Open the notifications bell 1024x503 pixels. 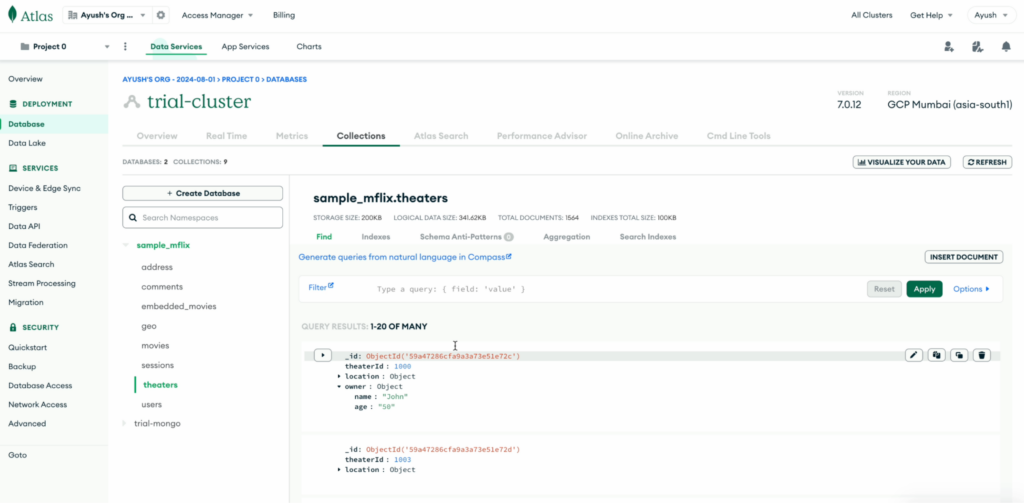tap(1006, 46)
